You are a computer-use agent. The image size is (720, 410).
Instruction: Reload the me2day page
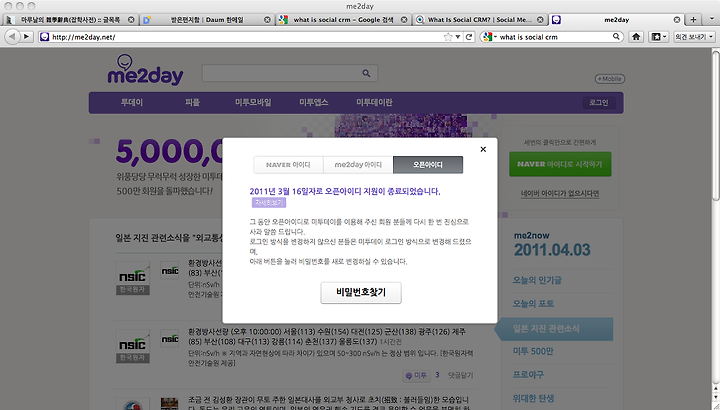tap(469, 37)
